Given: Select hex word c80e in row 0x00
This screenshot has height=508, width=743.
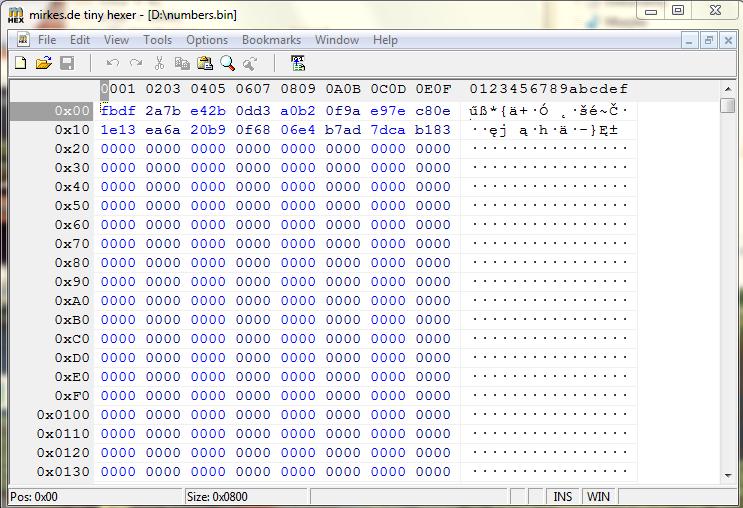Looking at the screenshot, I should point(433,111).
